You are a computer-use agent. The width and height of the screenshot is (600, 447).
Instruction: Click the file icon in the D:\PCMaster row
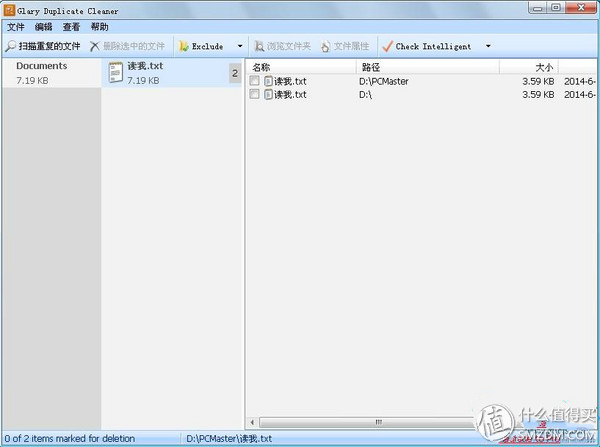coord(268,81)
